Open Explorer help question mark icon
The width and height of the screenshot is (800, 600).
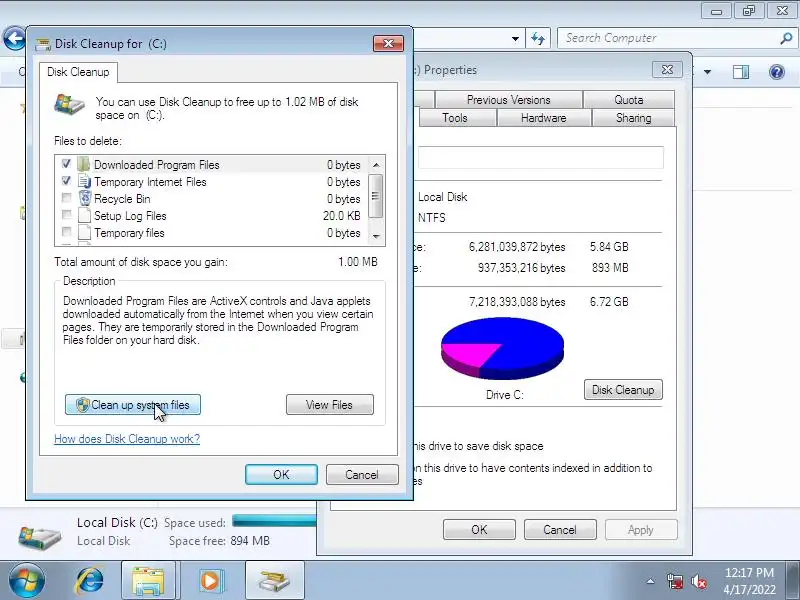(x=777, y=72)
